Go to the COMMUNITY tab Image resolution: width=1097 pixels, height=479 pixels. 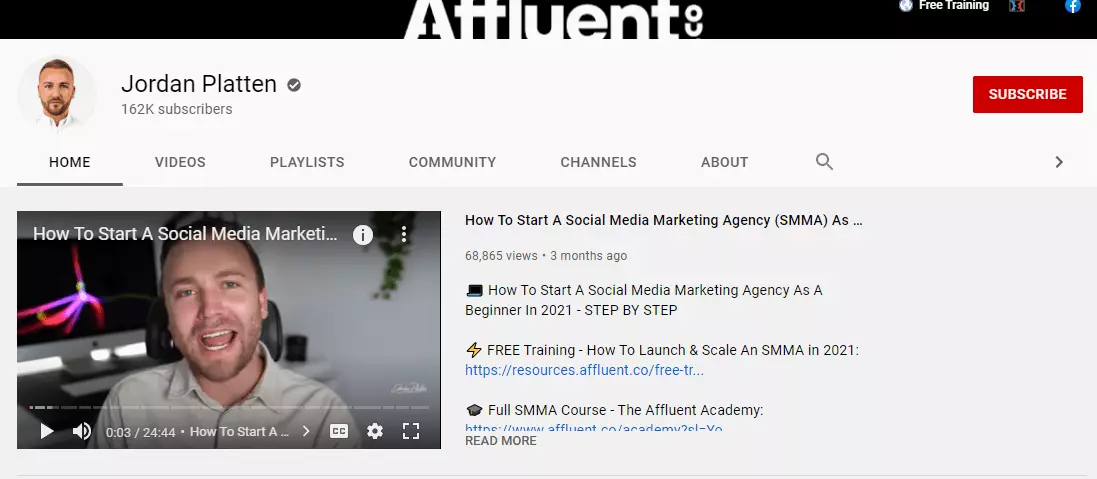[x=453, y=162]
